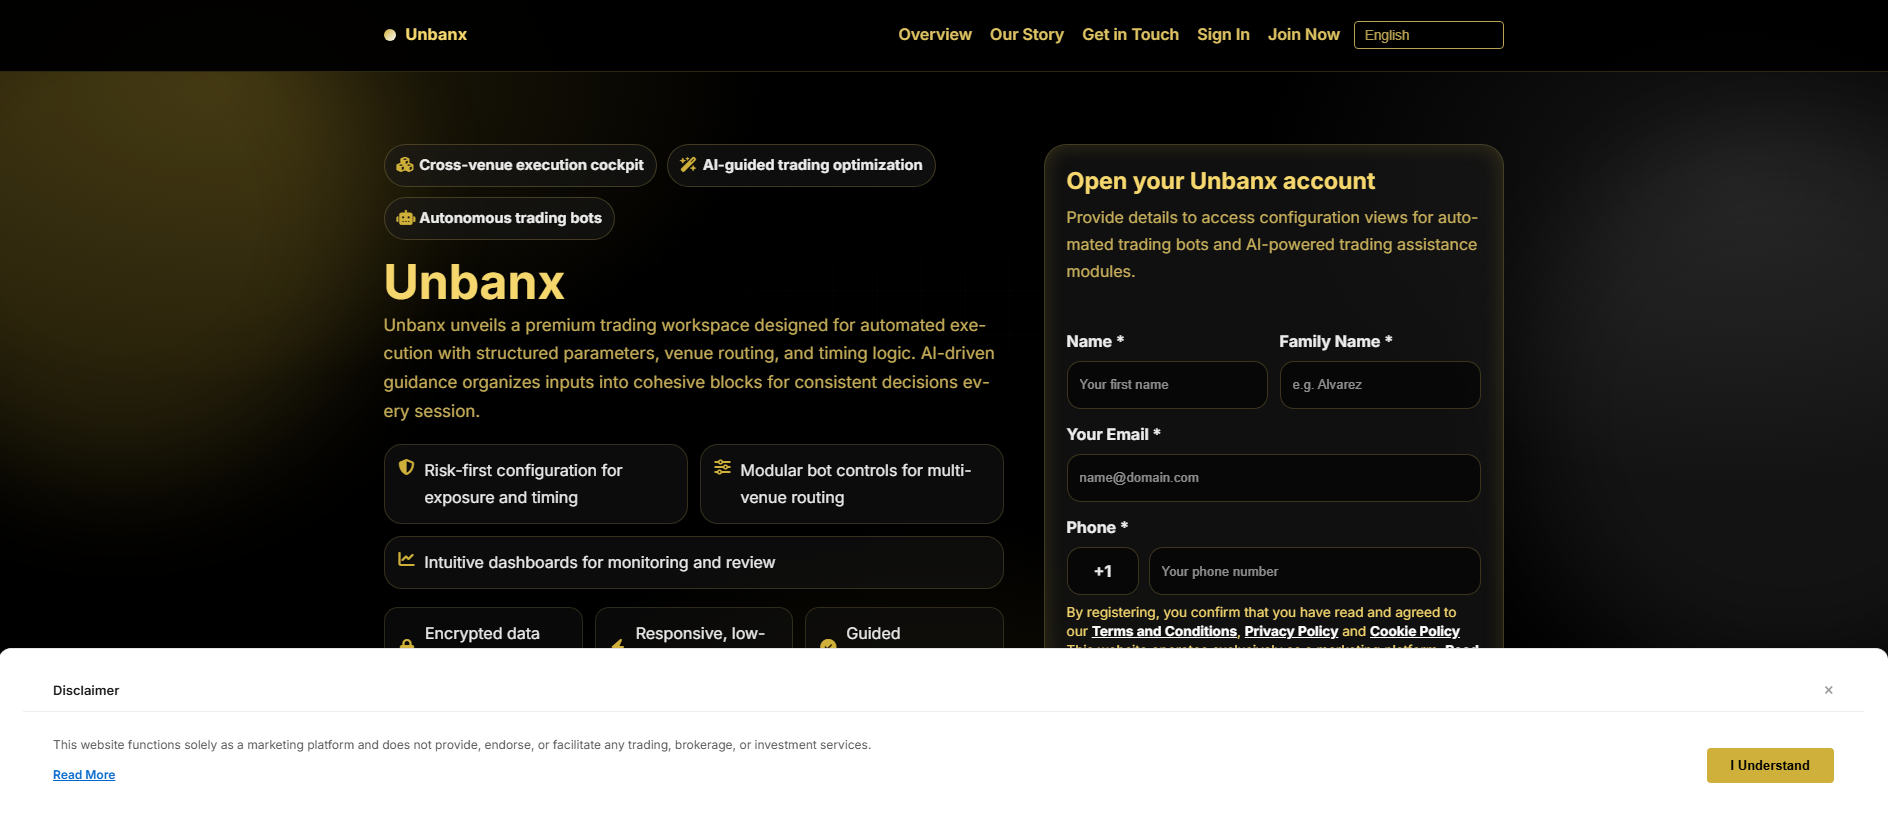Open the Read More disclaimer link
The height and width of the screenshot is (818, 1888).
[x=84, y=775]
